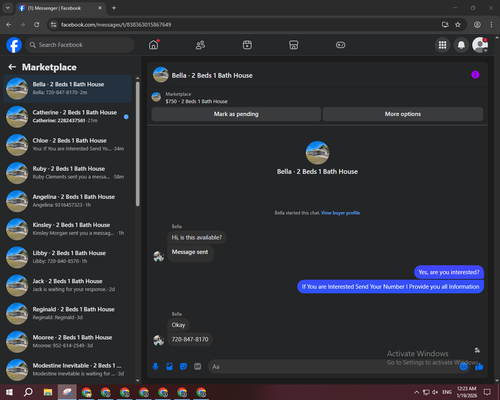Select the Modestine Inevitable conversation
The image size is (500, 400).
point(68,370)
